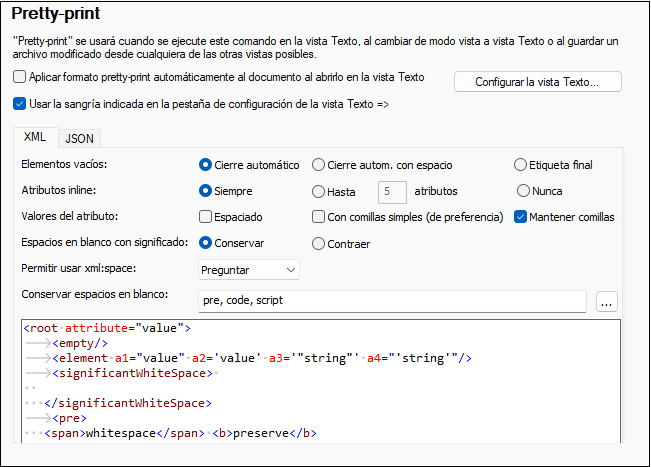Choose the Hasta attributes radio button
This screenshot has height=467, width=651.
[319, 191]
